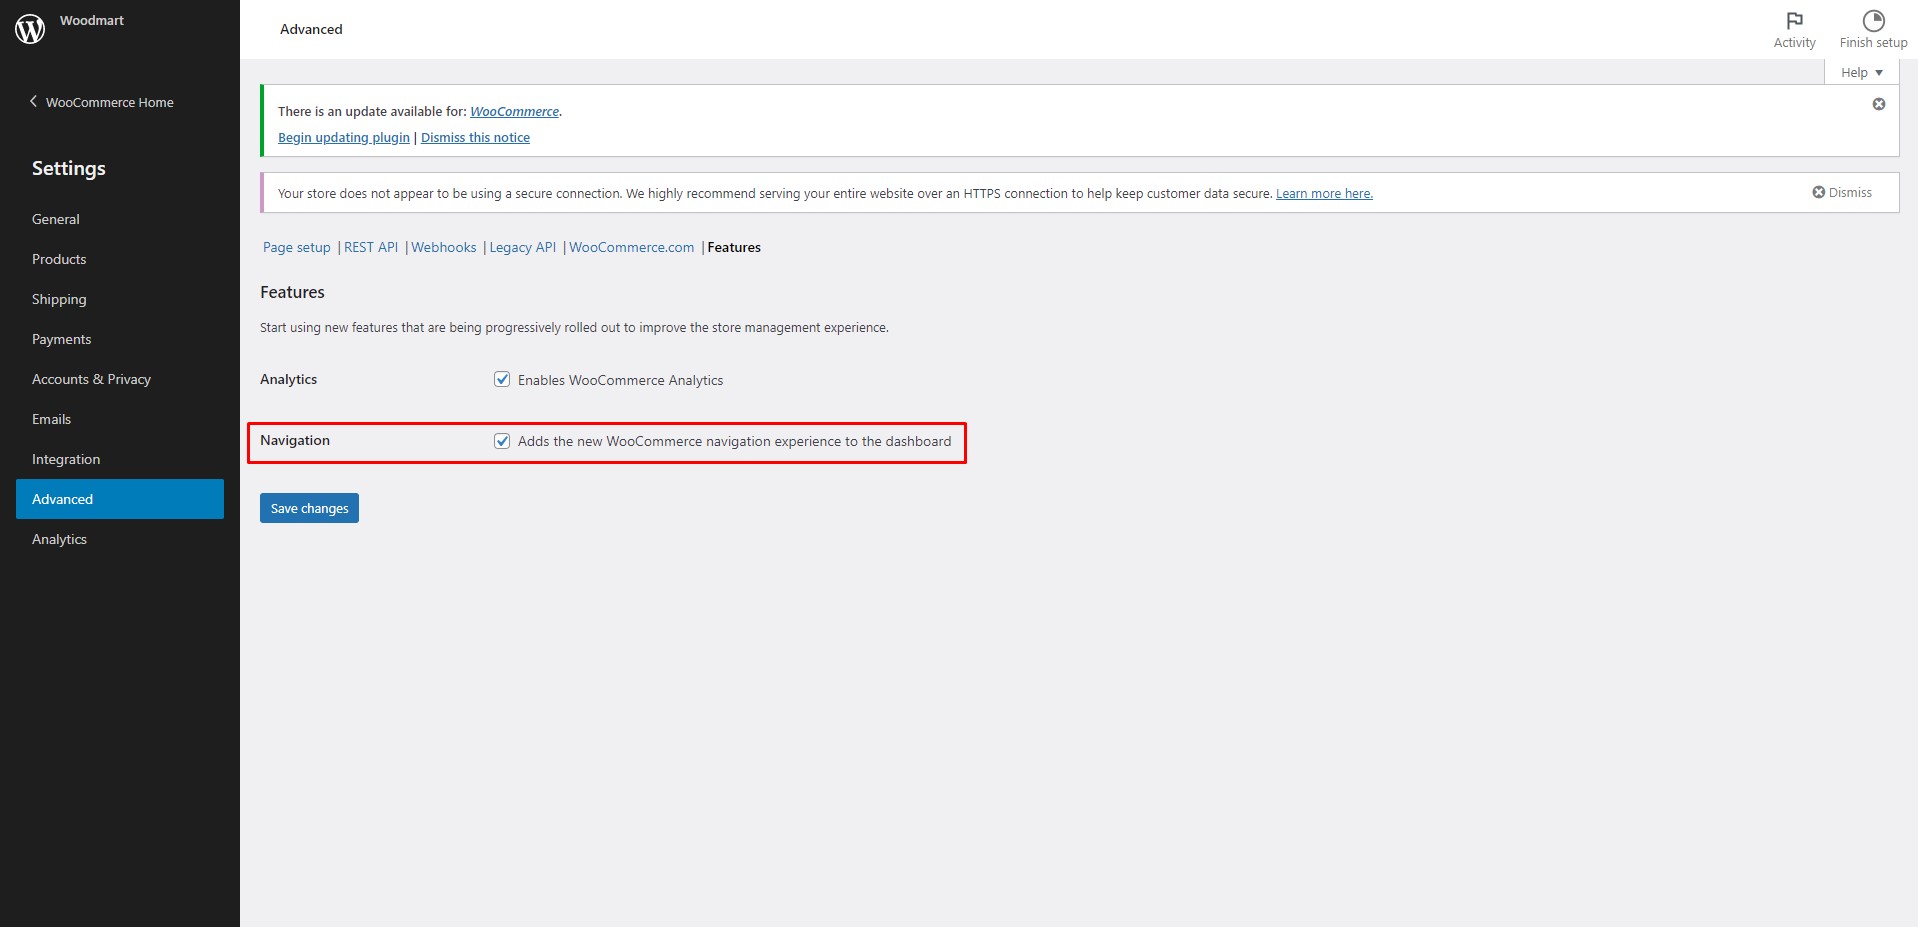
Task: Click the Navigation row label
Action: click(295, 440)
